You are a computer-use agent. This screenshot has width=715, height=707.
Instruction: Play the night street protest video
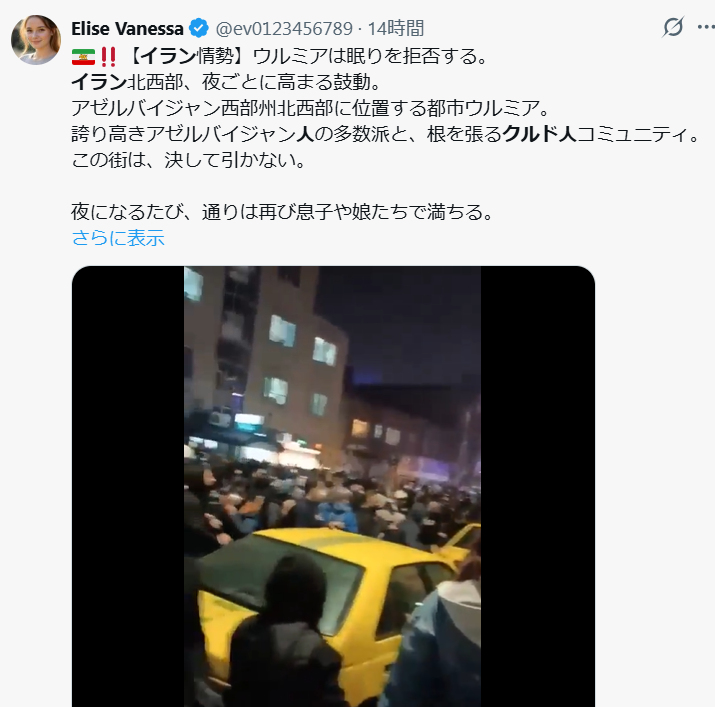(333, 486)
